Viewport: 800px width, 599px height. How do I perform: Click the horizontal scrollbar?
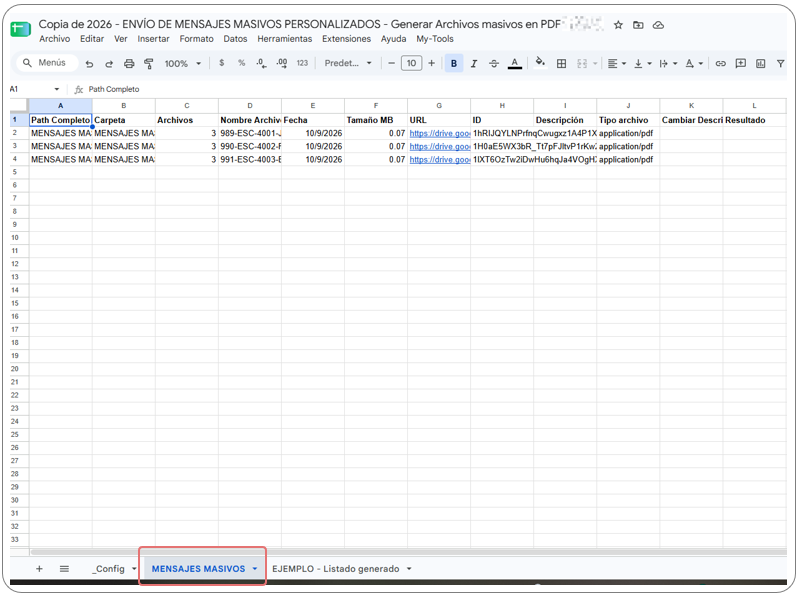(x=408, y=552)
